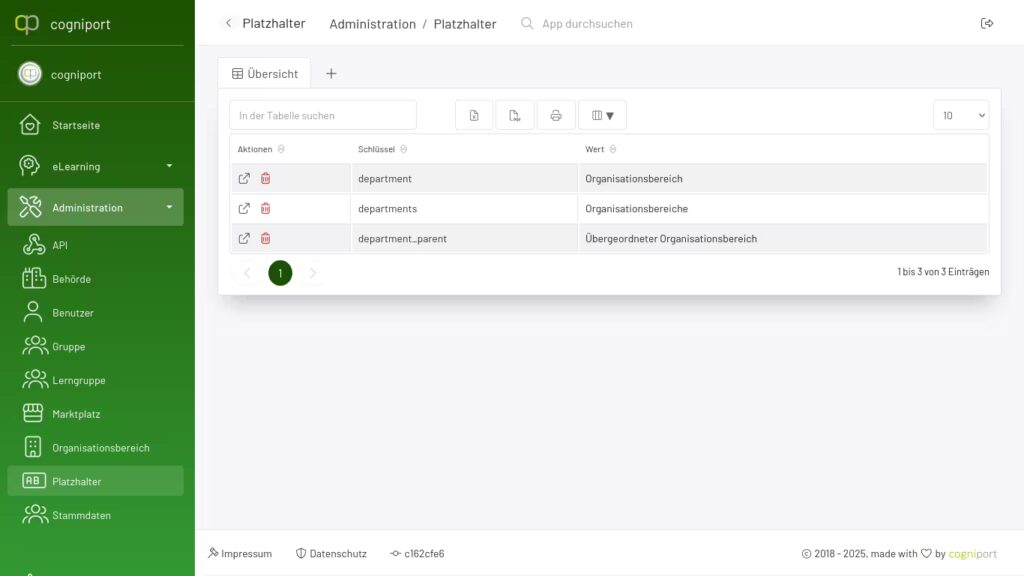Open the column visibility dropdown
This screenshot has height=576, width=1024.
pyautogui.click(x=602, y=115)
